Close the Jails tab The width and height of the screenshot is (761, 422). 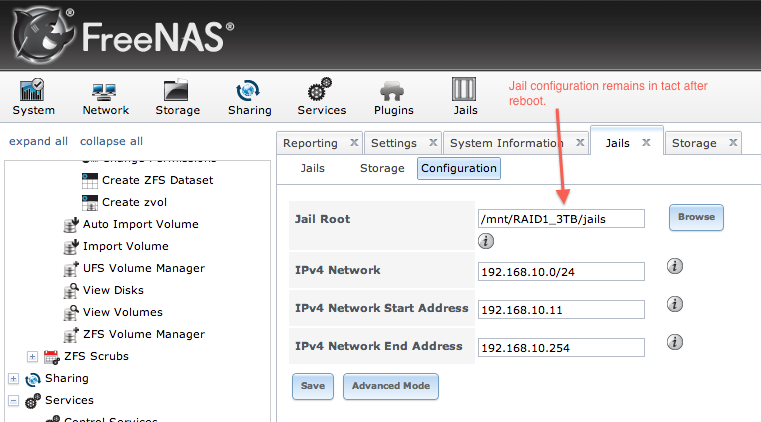646,143
